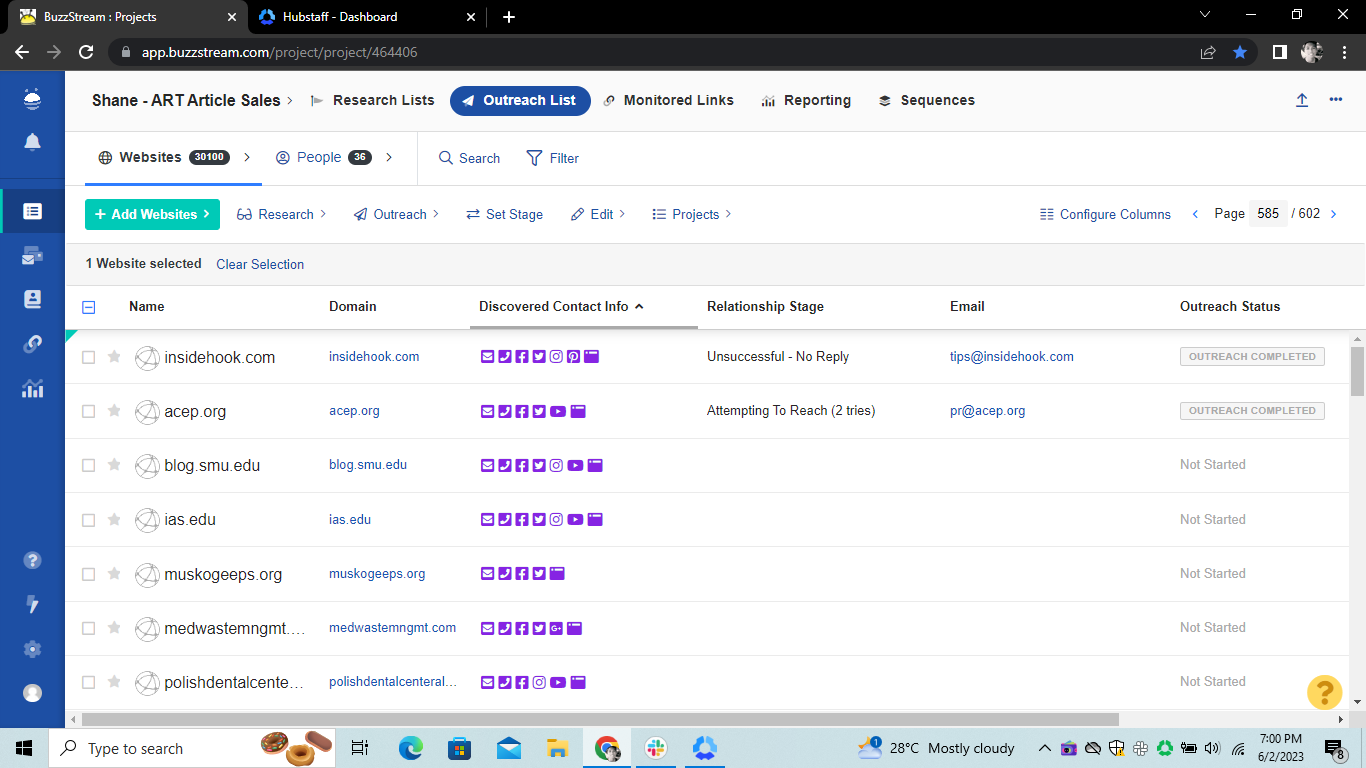Click the globe icon next to acep.org

[x=147, y=411]
